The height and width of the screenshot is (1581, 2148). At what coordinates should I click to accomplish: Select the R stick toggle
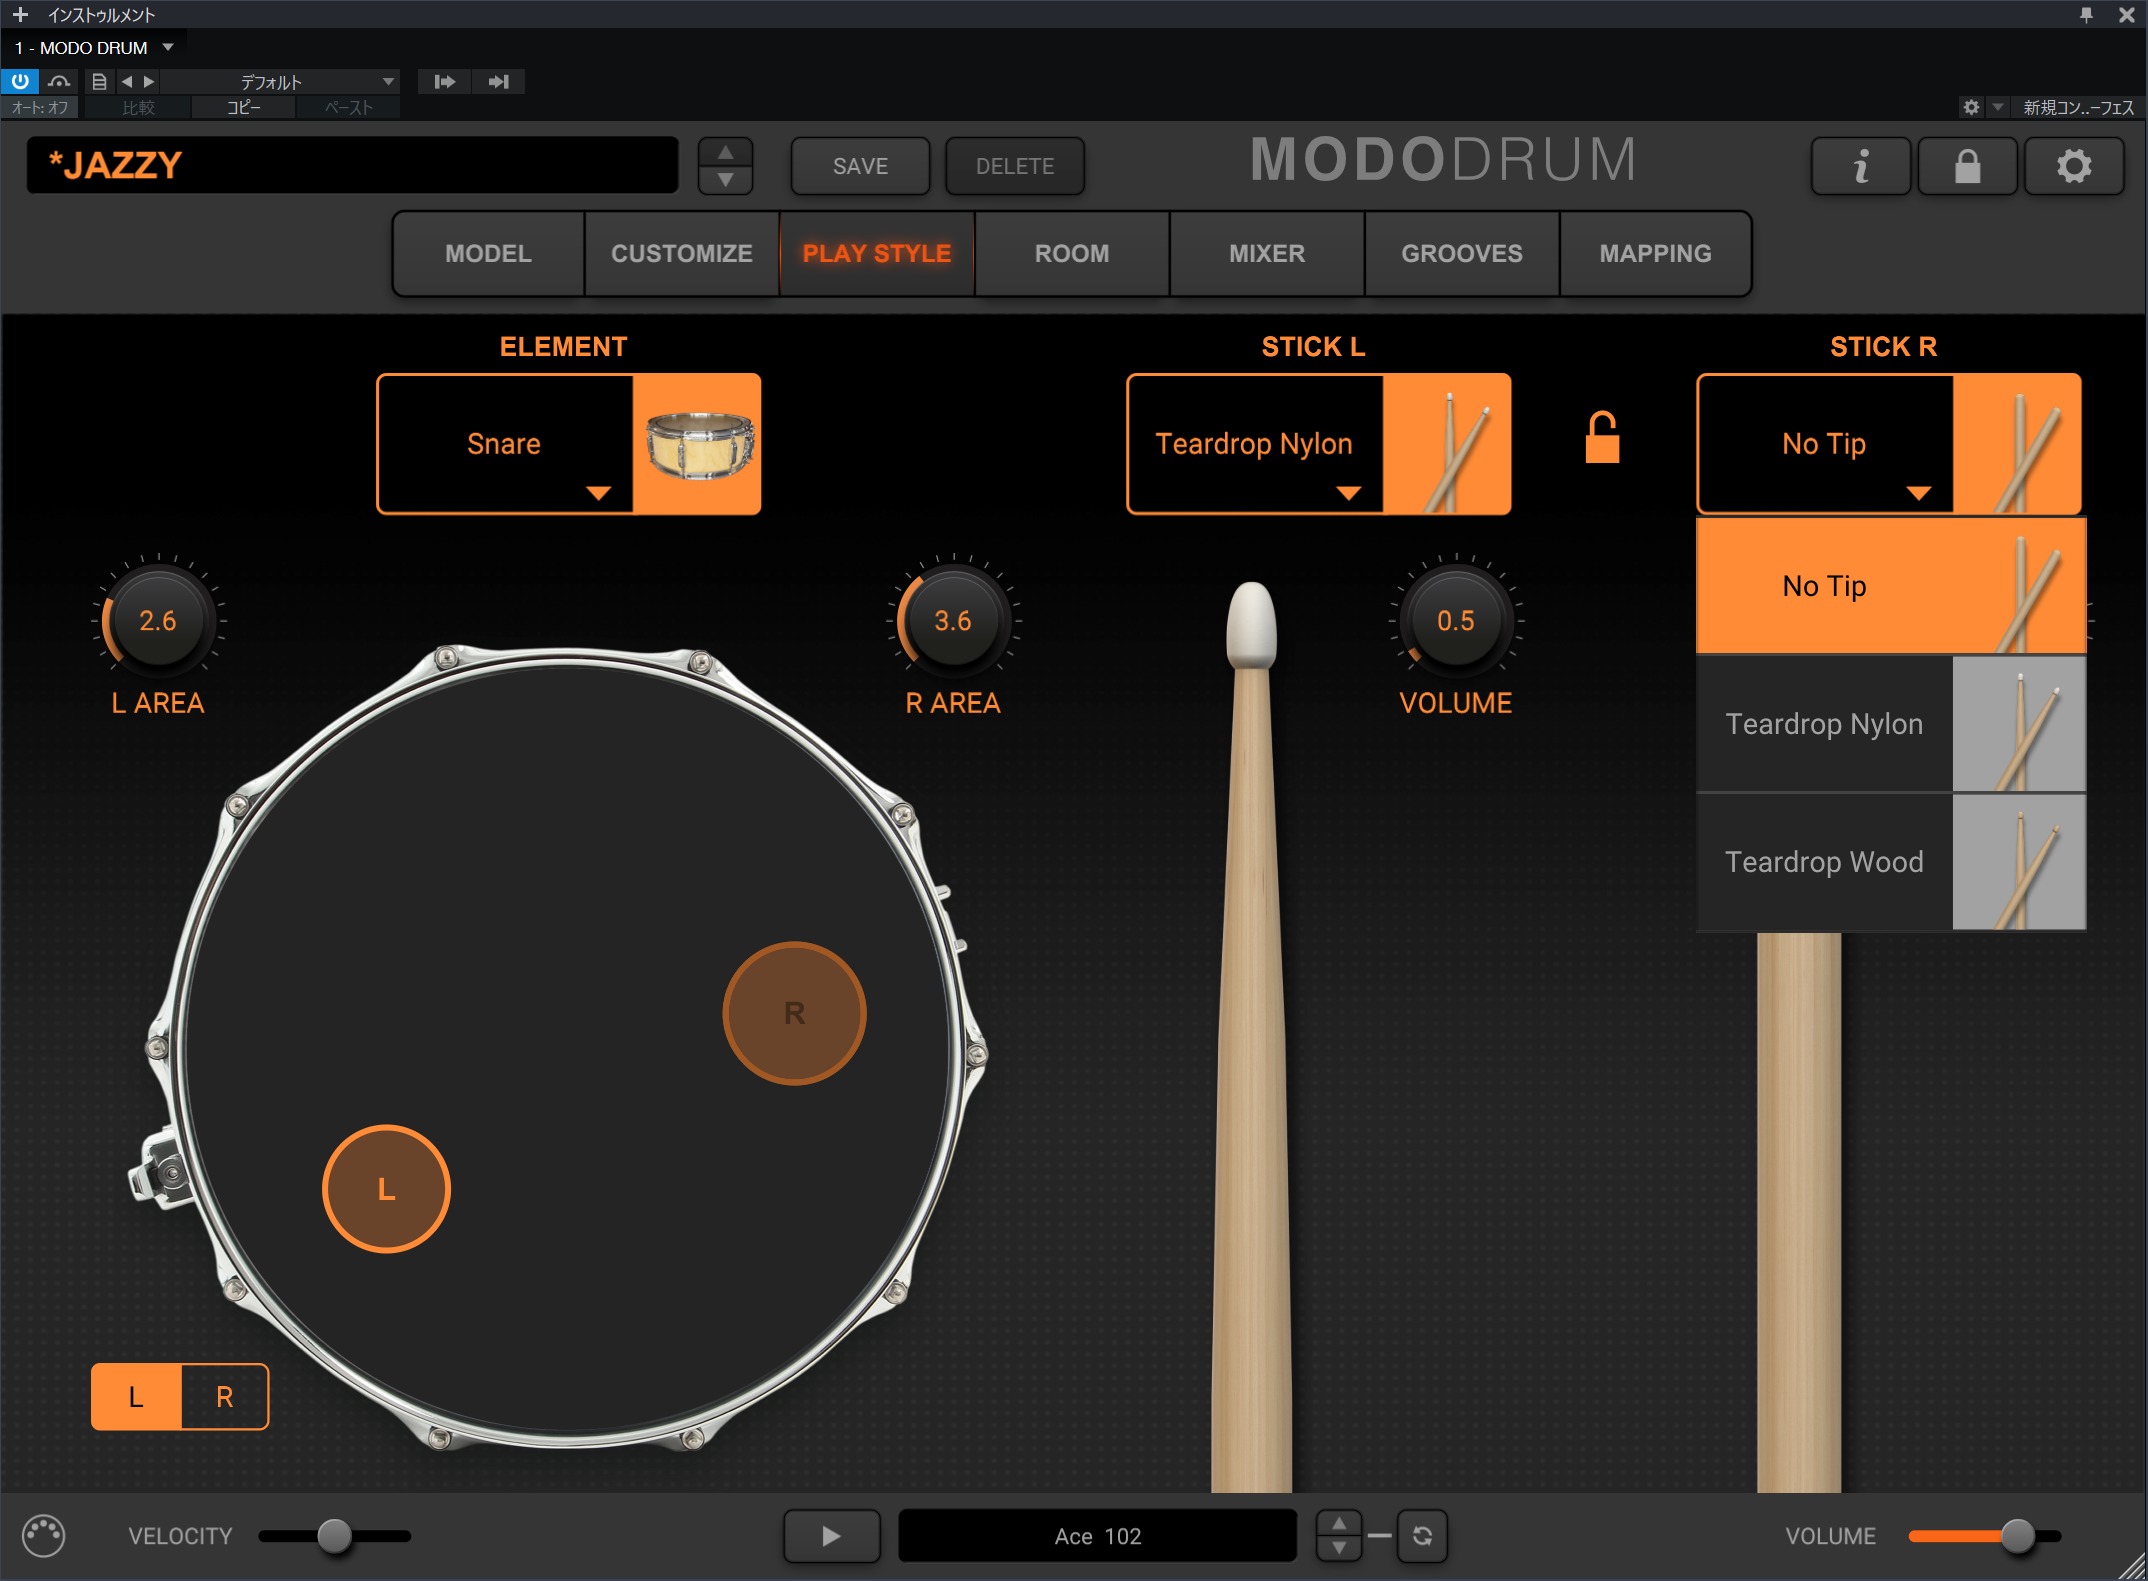[225, 1397]
